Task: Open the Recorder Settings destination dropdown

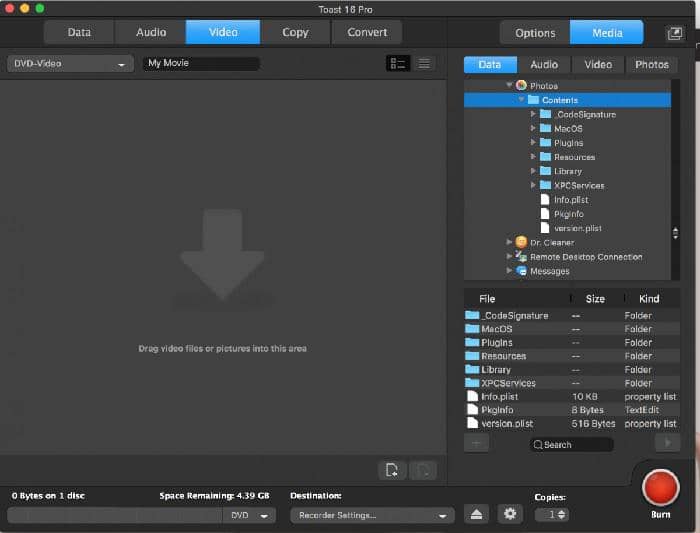Action: click(372, 515)
